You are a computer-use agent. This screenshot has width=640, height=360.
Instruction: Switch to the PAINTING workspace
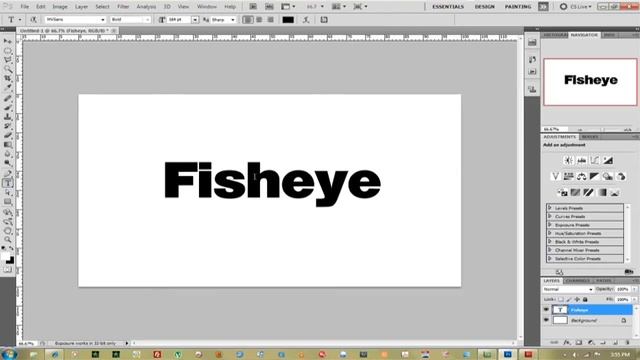pyautogui.click(x=518, y=7)
